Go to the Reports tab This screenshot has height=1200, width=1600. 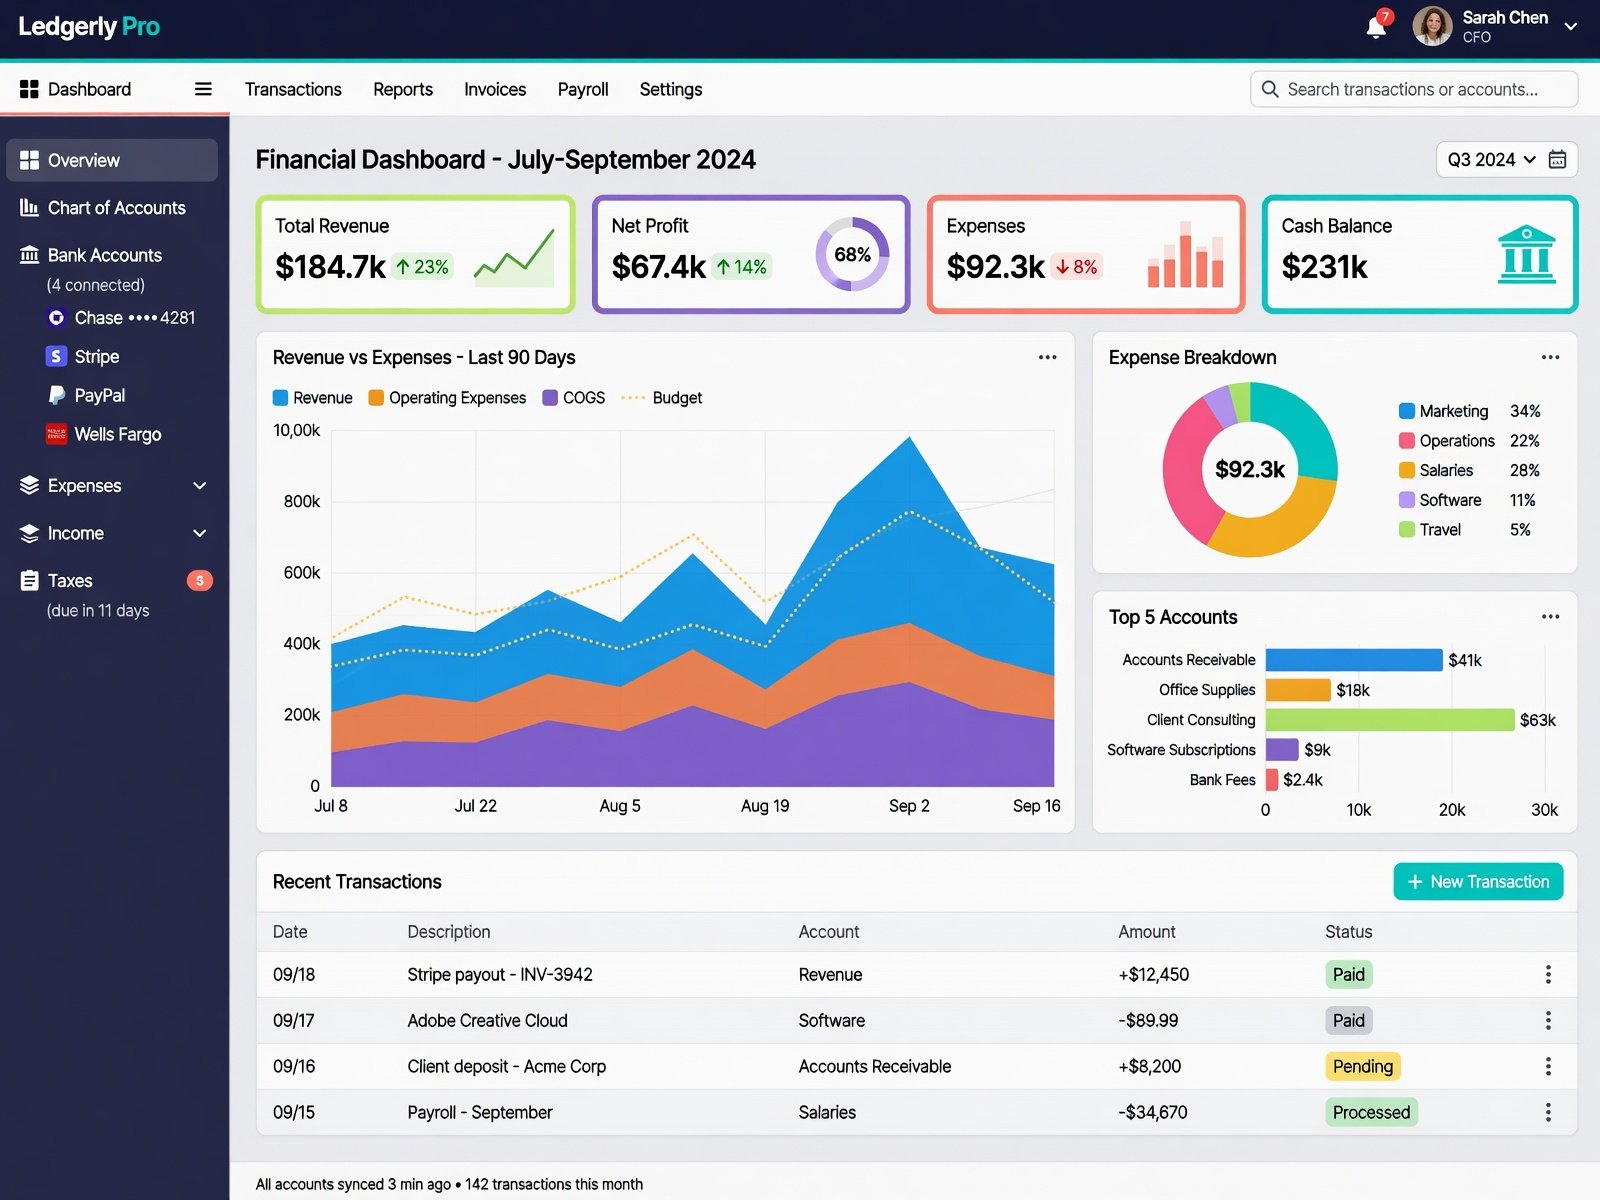point(403,89)
